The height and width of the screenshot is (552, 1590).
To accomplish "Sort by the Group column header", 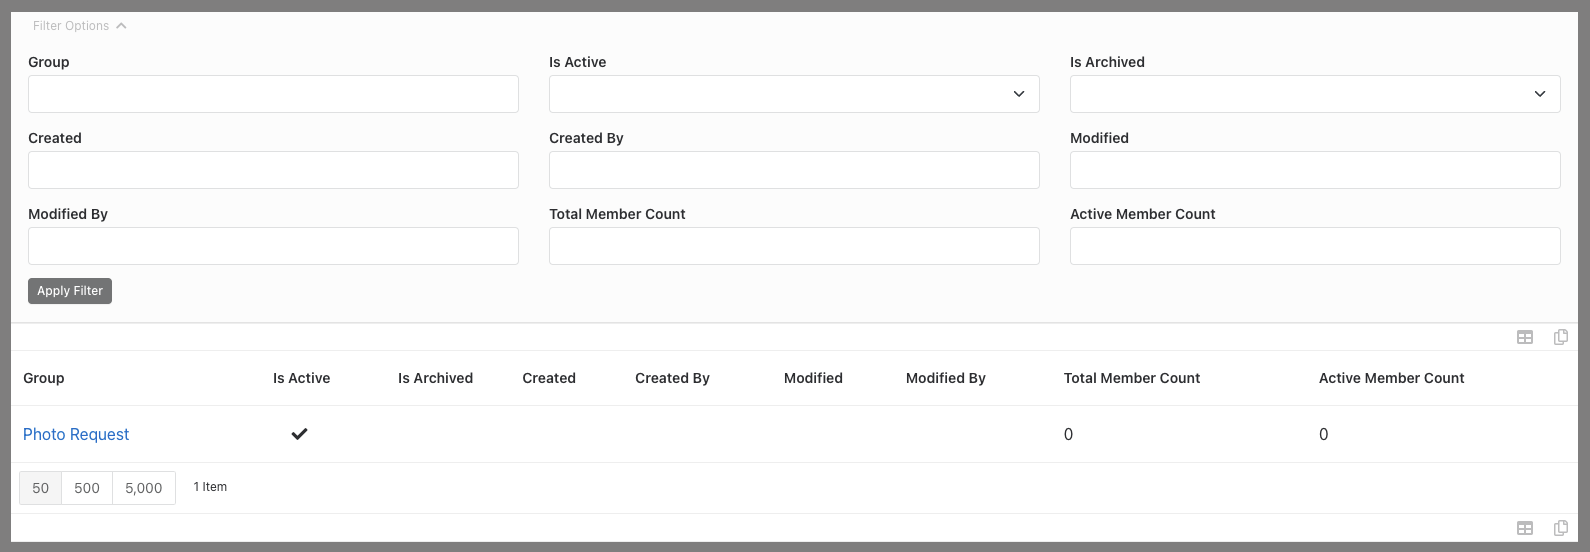I will 44,378.
